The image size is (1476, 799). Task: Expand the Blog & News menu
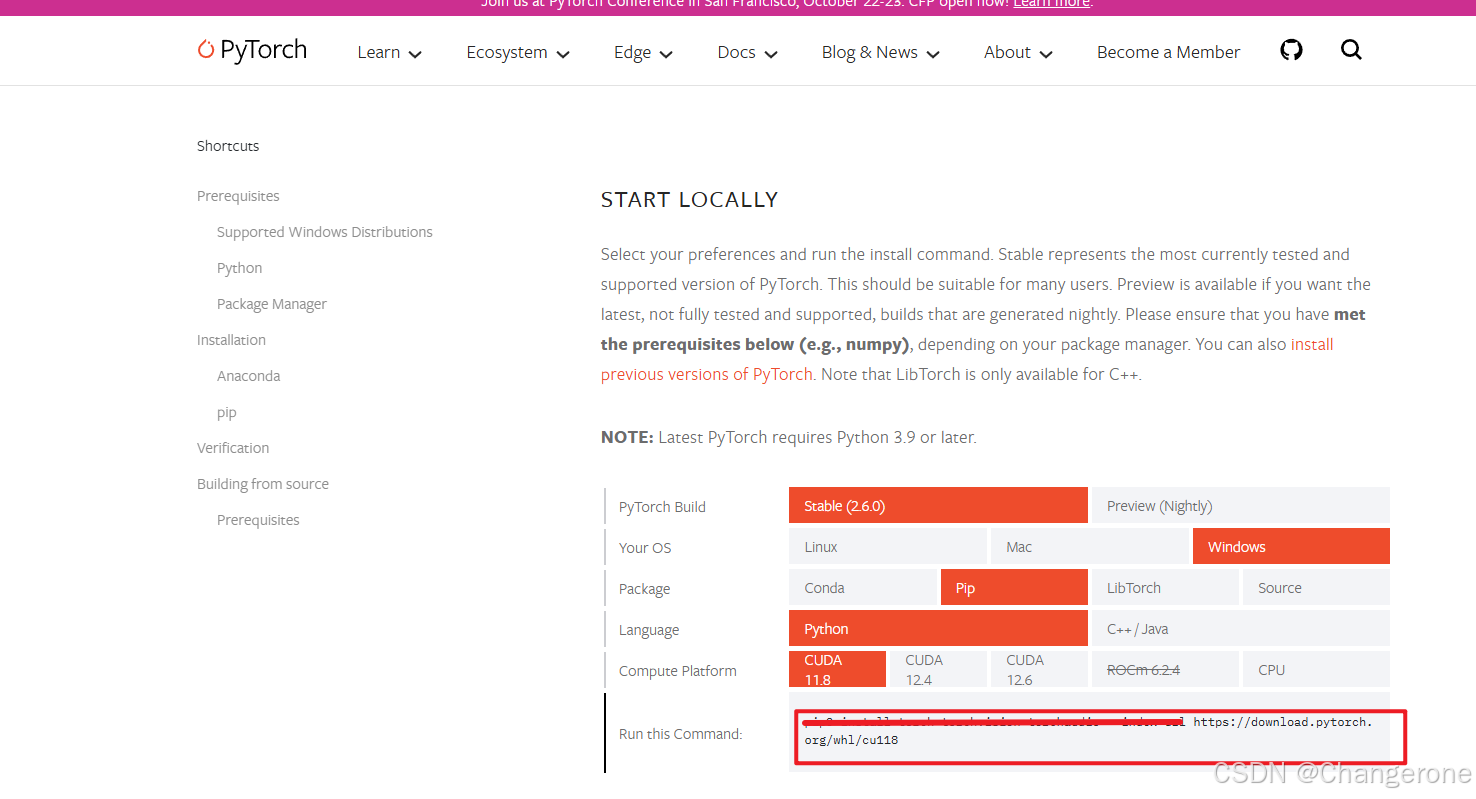point(880,52)
